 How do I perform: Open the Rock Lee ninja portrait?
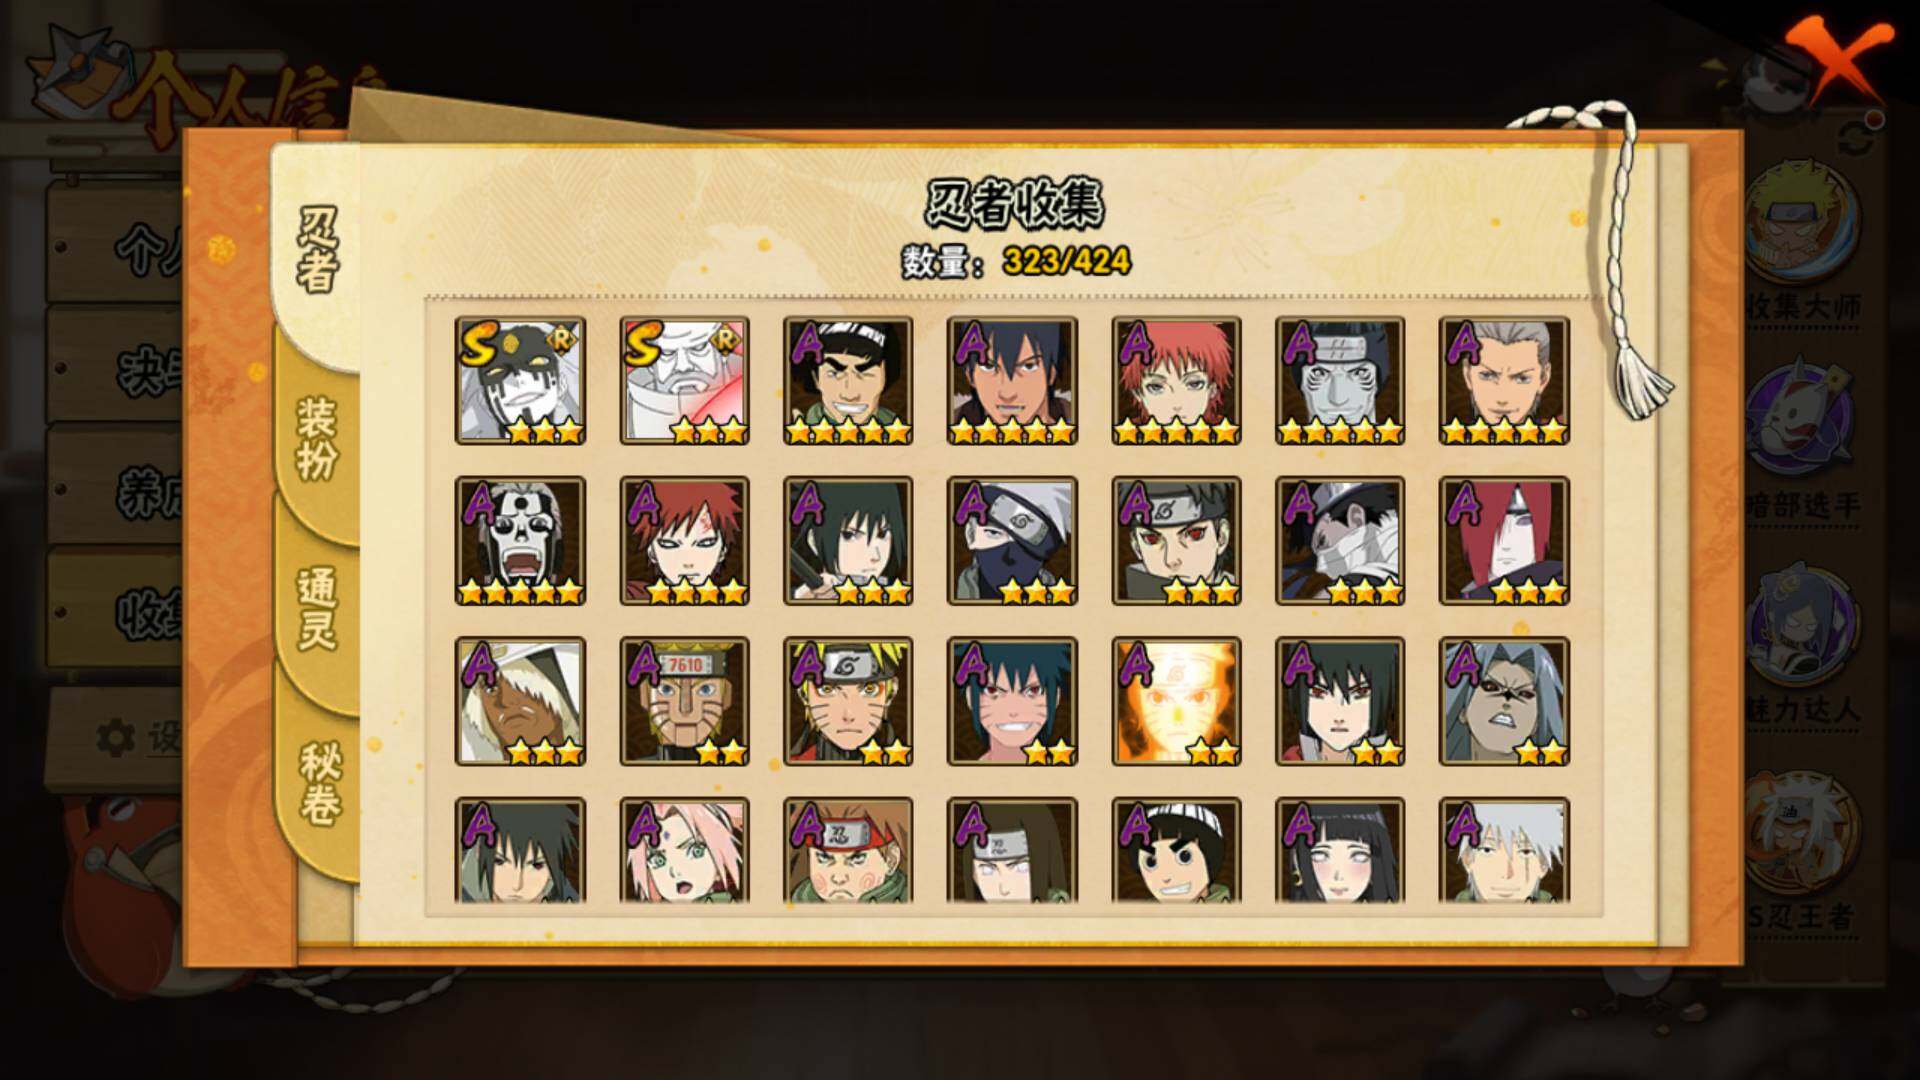1176,850
